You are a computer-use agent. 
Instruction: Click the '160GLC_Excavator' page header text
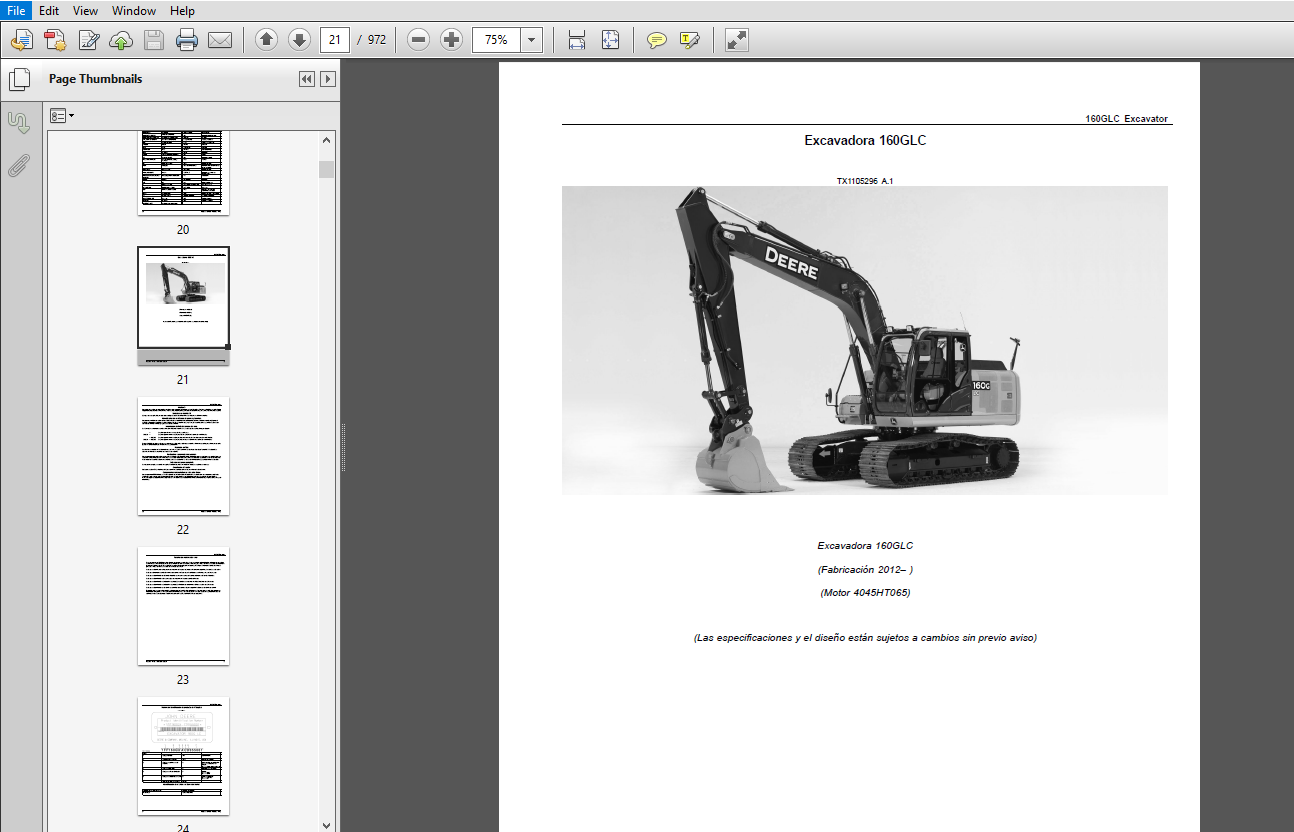1126,119
